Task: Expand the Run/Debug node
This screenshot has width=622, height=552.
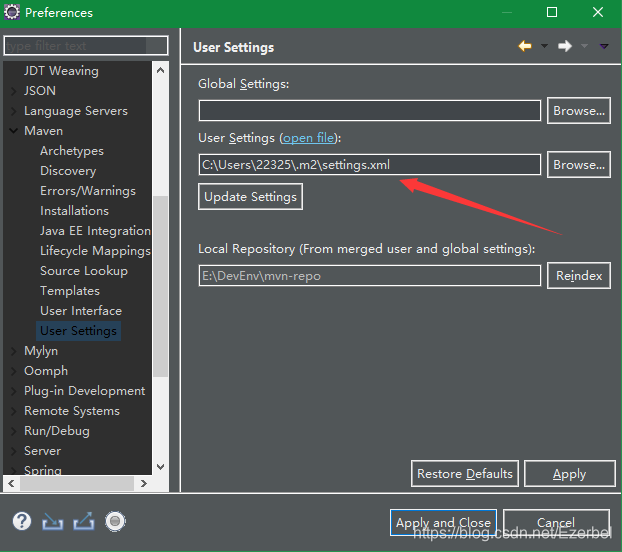Action: 13,431
